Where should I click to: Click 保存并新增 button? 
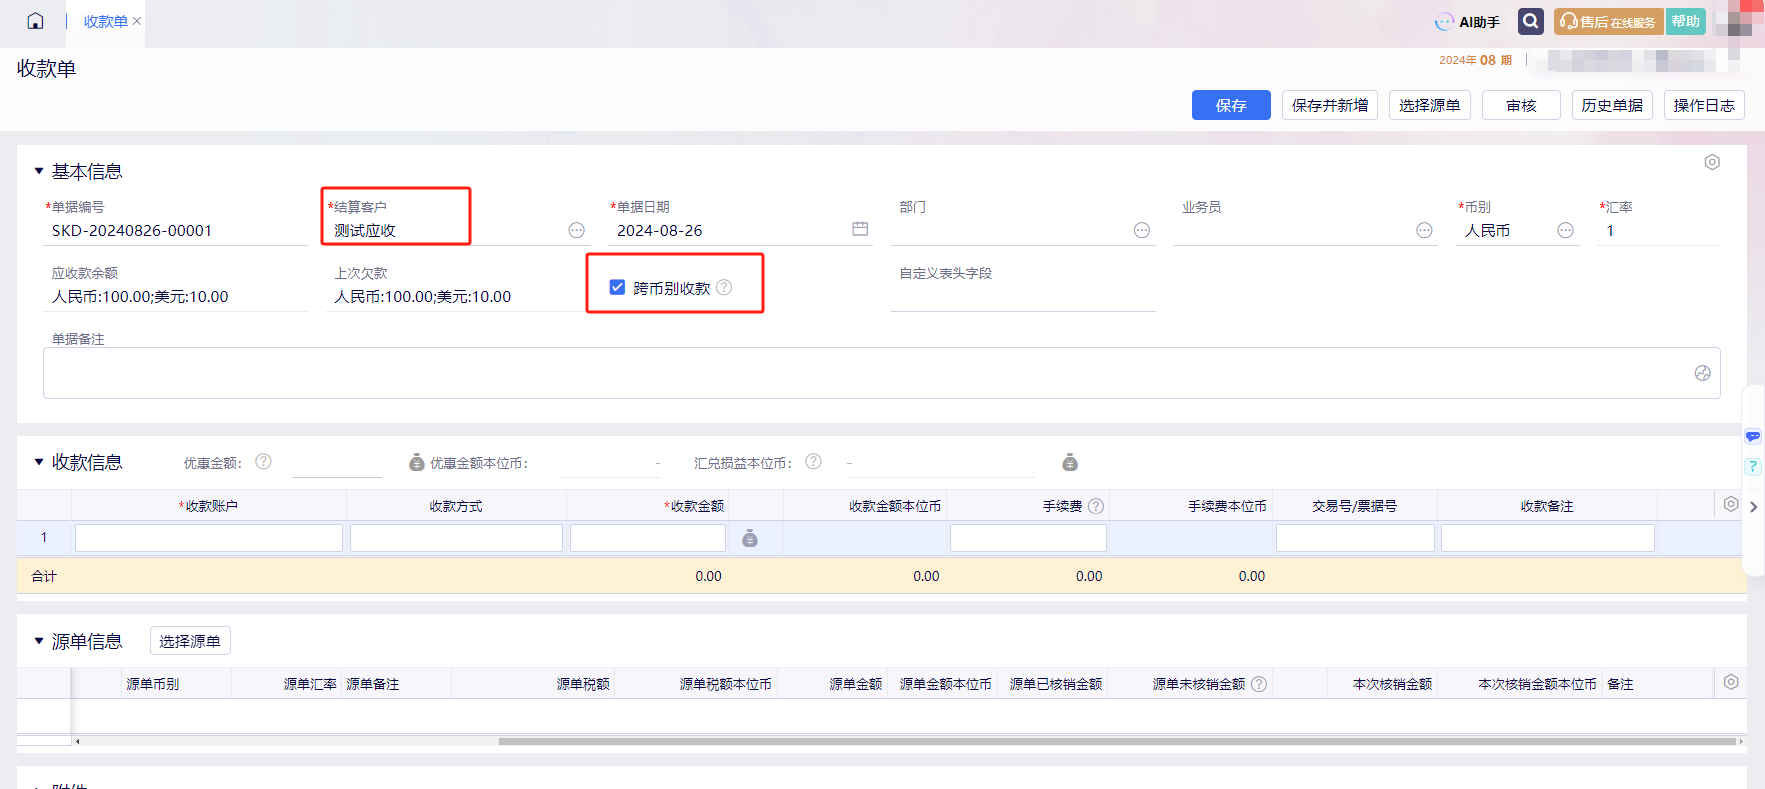(1330, 105)
